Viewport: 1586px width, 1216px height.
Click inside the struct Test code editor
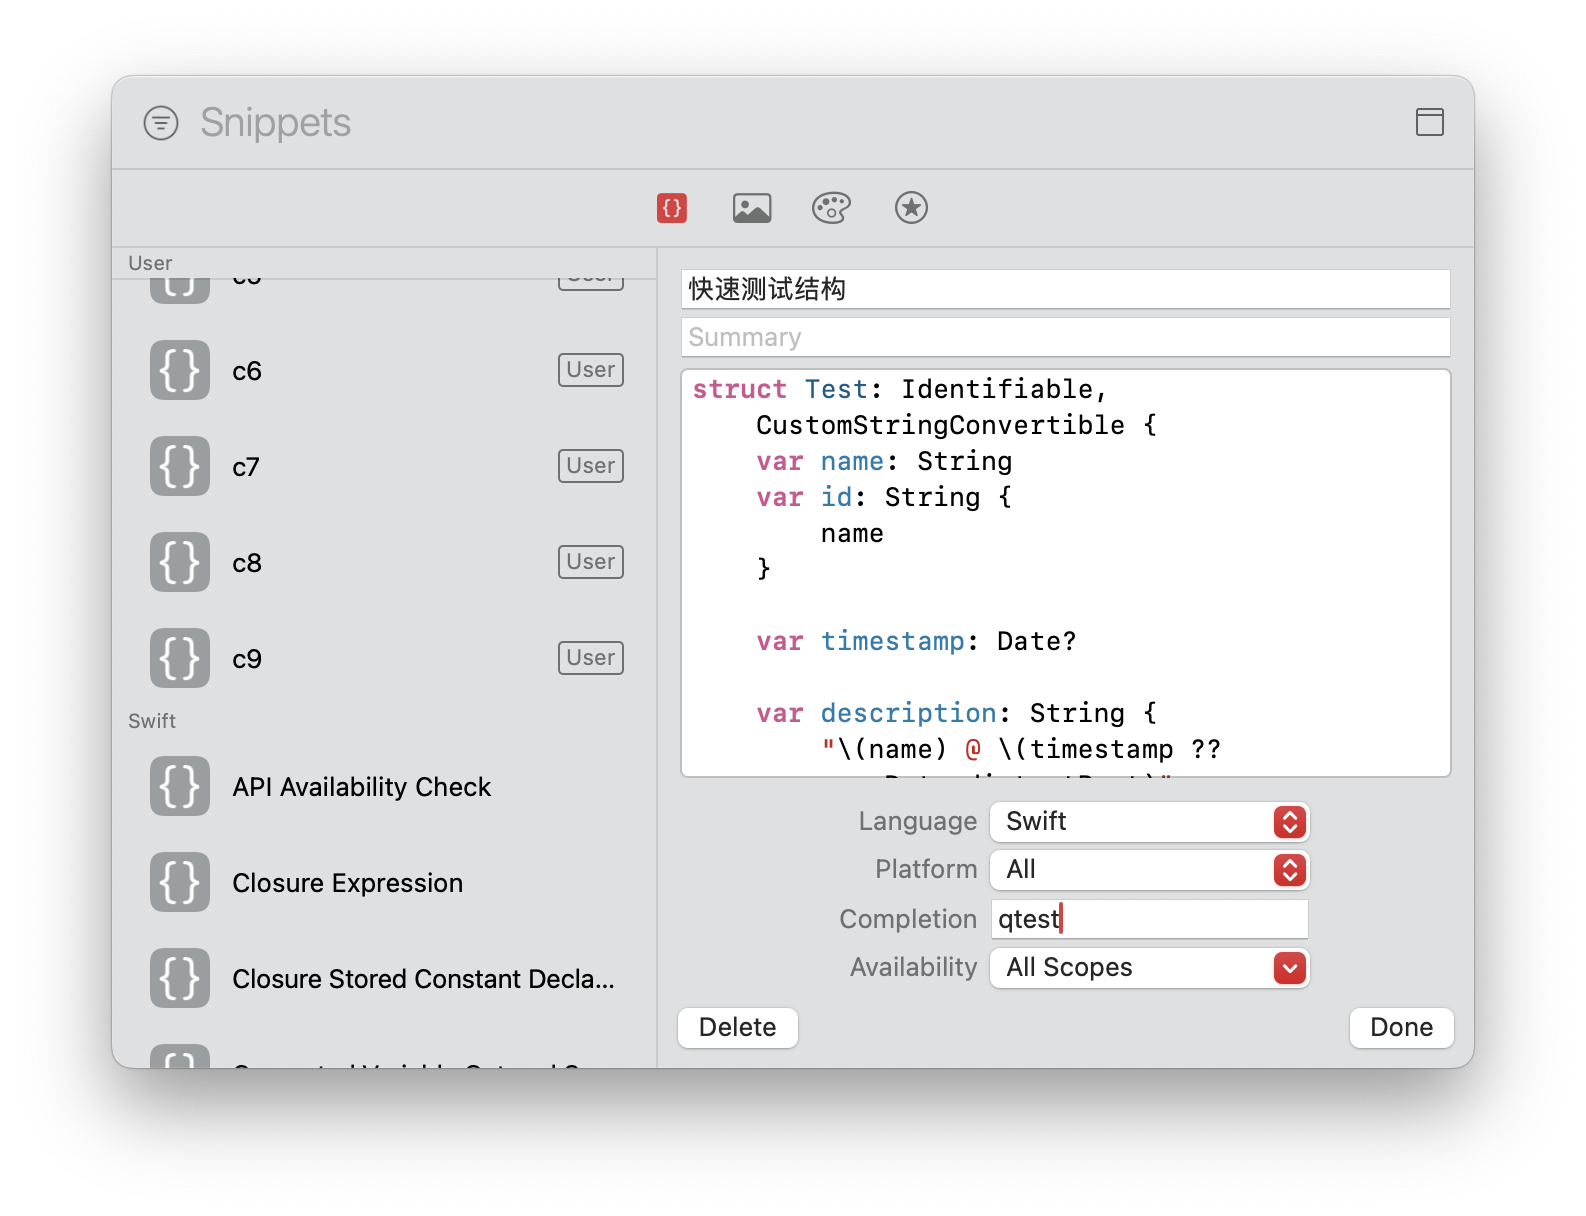[1066, 573]
